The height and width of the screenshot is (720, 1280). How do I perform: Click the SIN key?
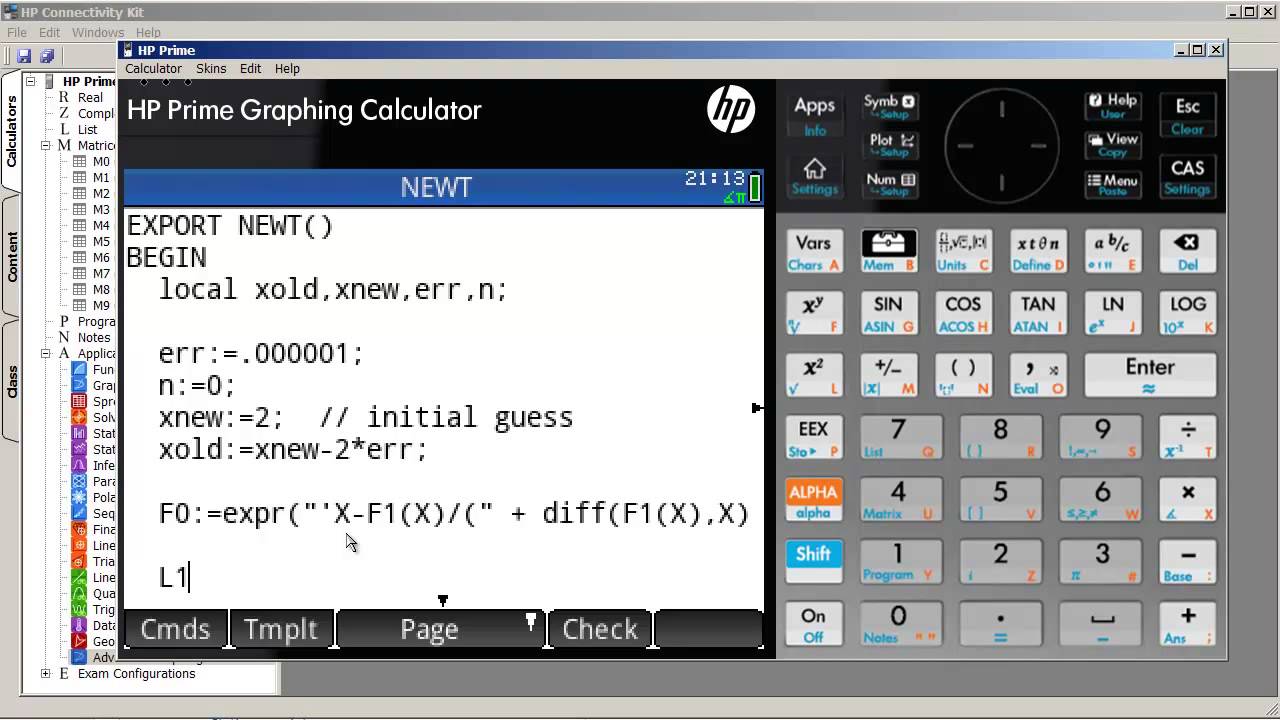[x=888, y=314]
